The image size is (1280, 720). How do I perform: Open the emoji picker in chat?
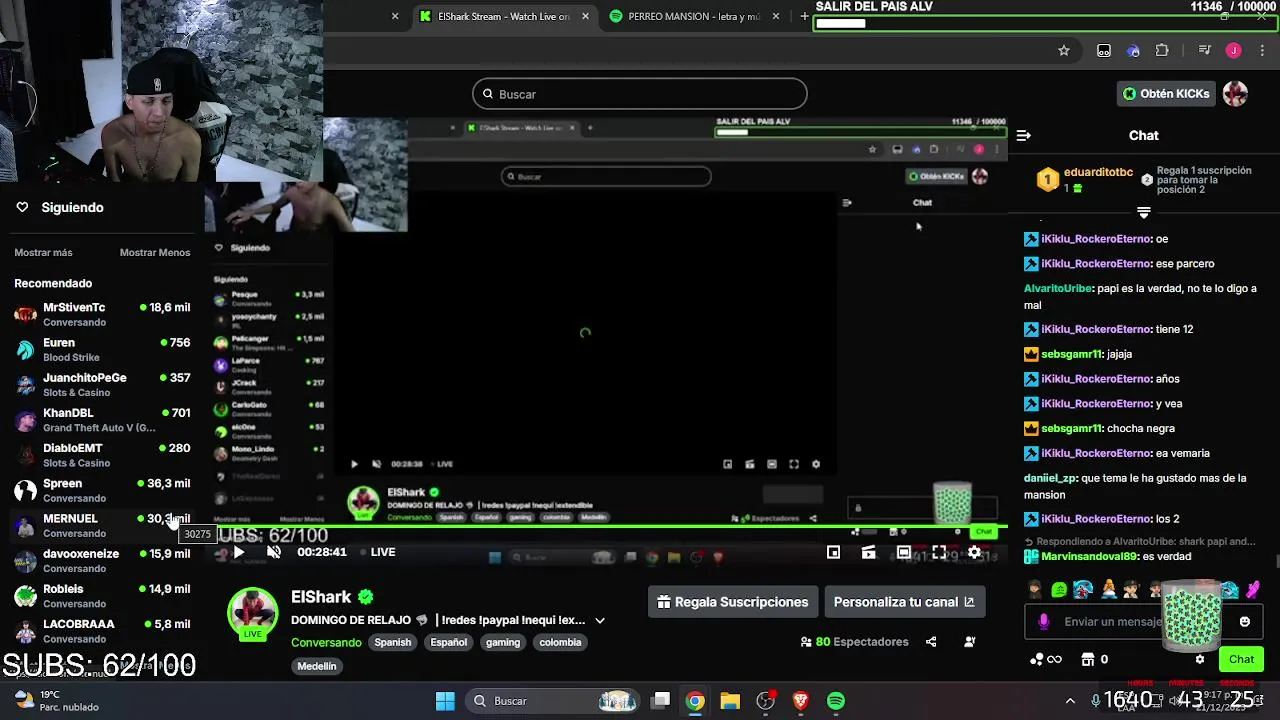(x=1244, y=621)
